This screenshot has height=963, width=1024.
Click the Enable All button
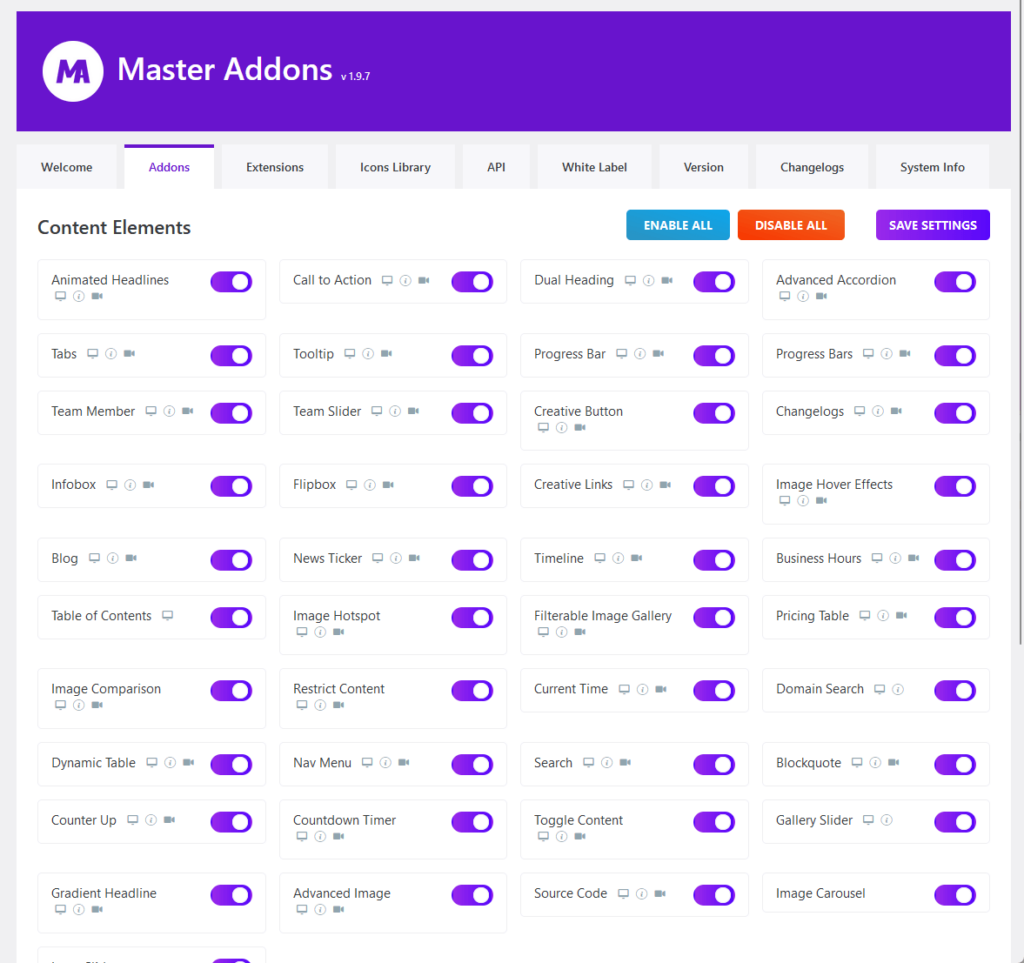pyautogui.click(x=678, y=225)
